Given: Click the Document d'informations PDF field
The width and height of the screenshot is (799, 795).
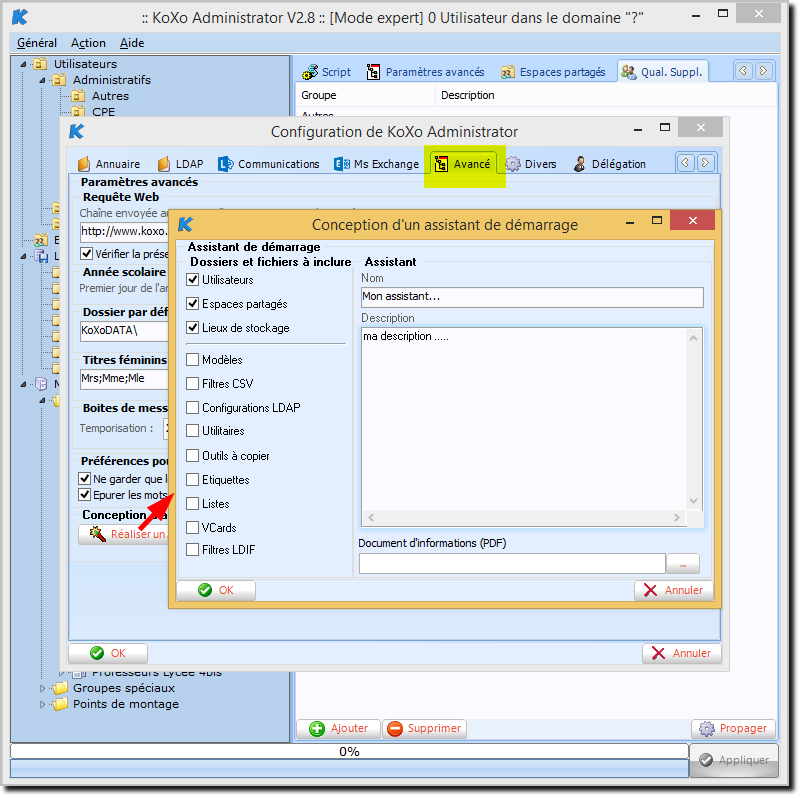Looking at the screenshot, I should [512, 564].
